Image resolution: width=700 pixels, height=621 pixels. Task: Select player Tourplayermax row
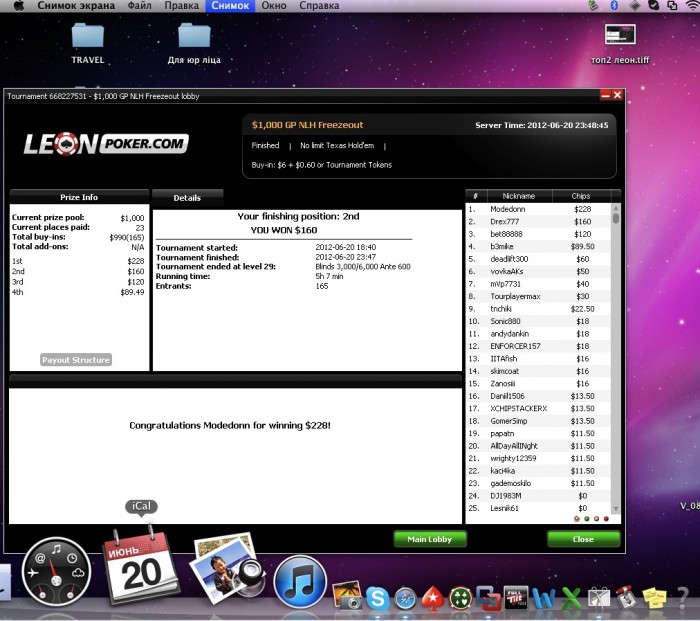pos(538,296)
